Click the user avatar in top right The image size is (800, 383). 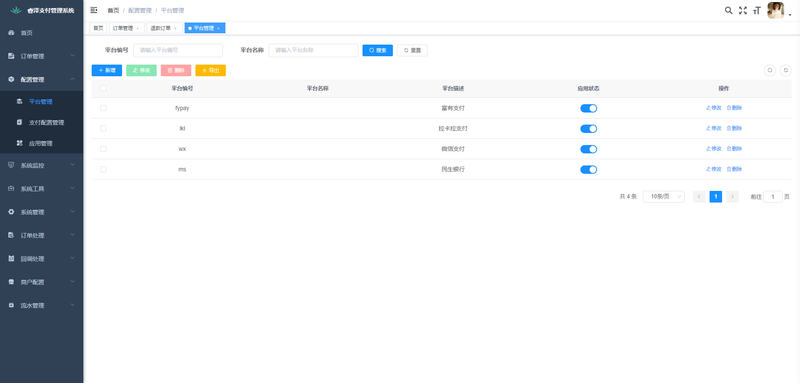click(x=776, y=10)
